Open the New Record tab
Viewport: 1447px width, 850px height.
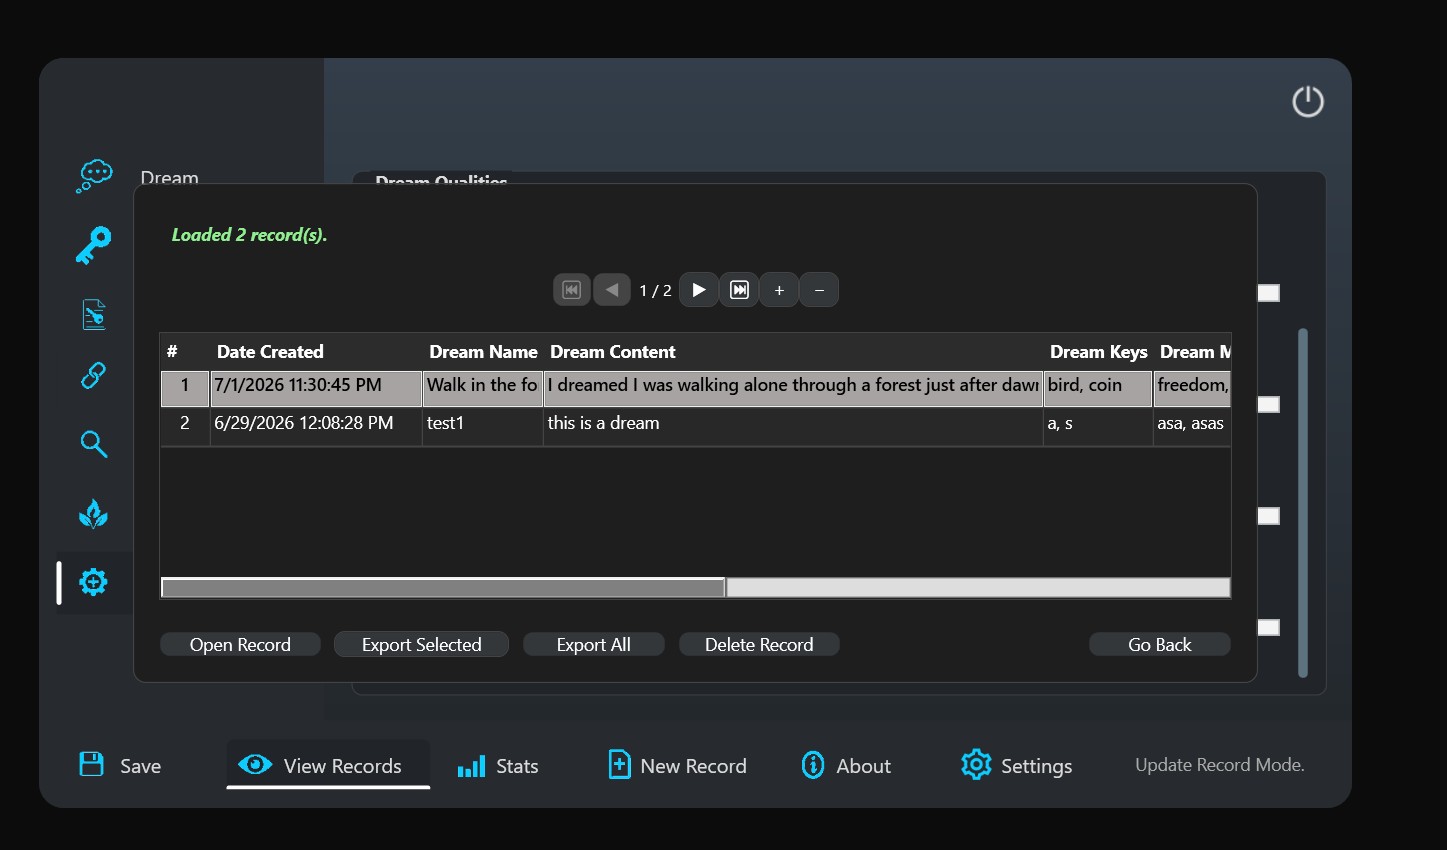click(677, 766)
